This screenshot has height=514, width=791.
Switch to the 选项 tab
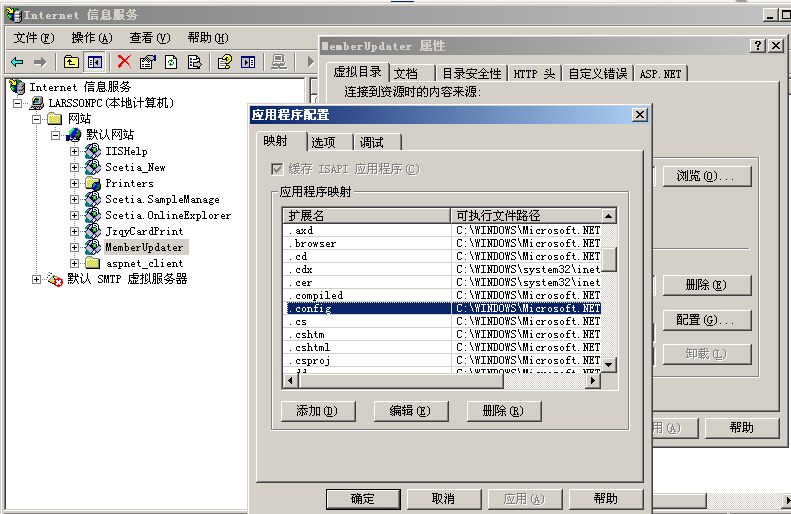(x=323, y=142)
